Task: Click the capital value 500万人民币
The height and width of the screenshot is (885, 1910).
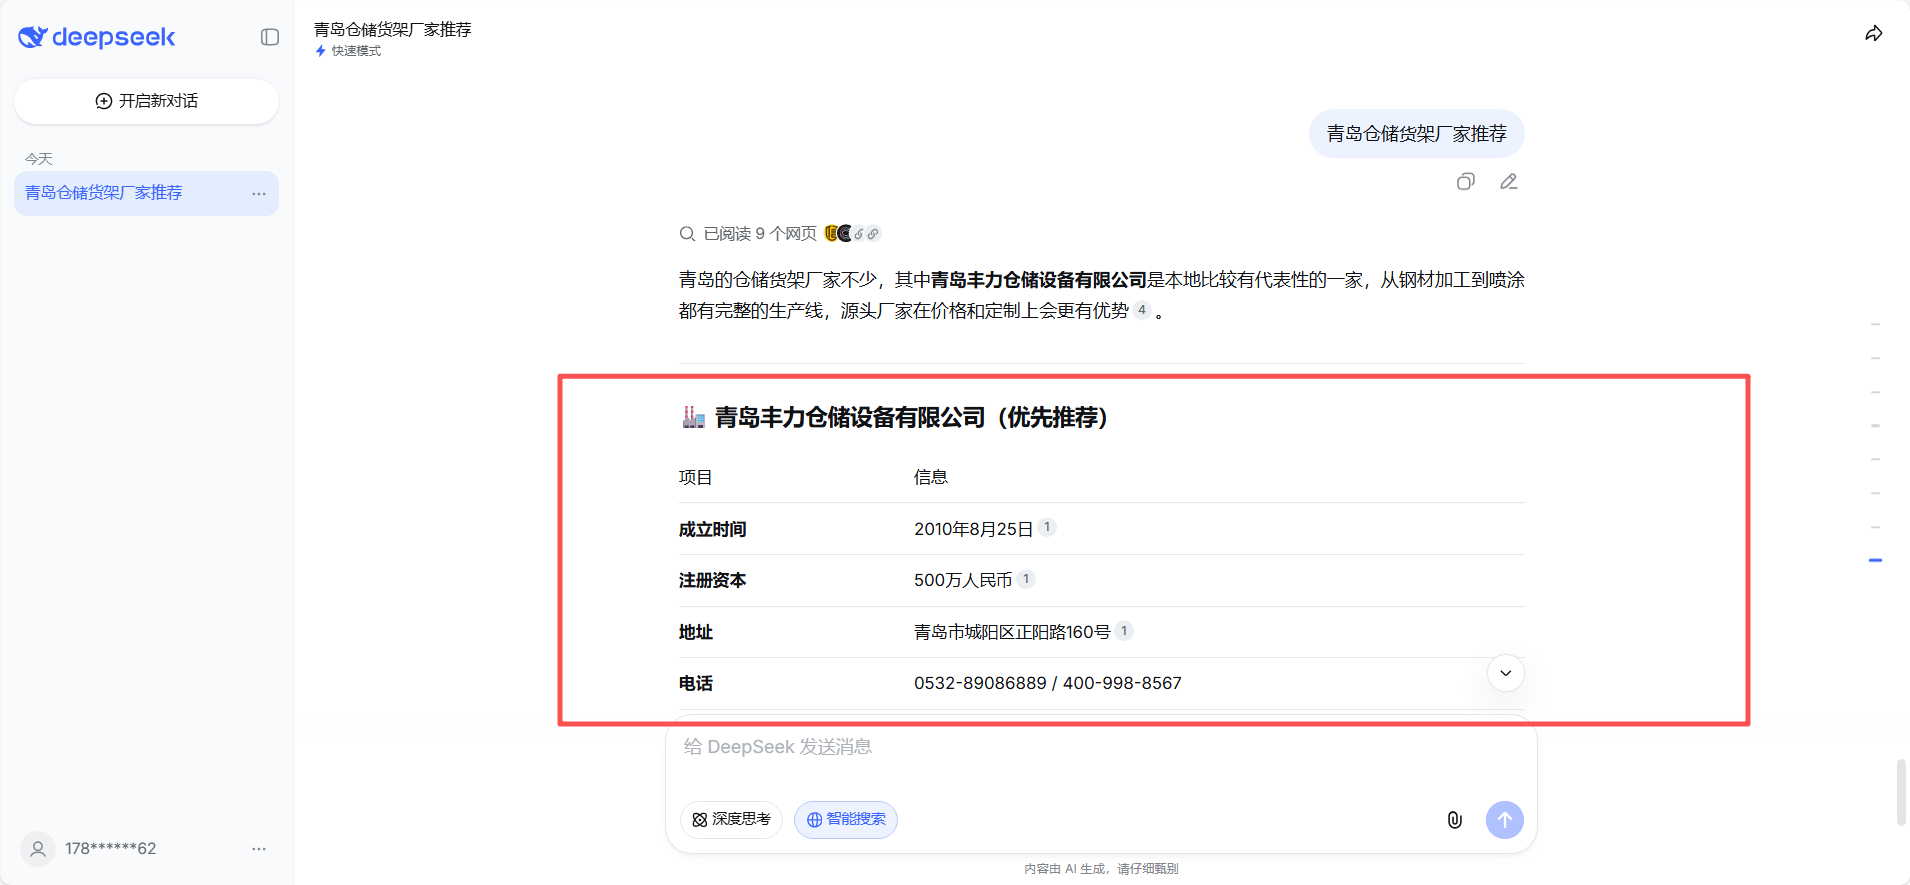Action: pos(963,580)
